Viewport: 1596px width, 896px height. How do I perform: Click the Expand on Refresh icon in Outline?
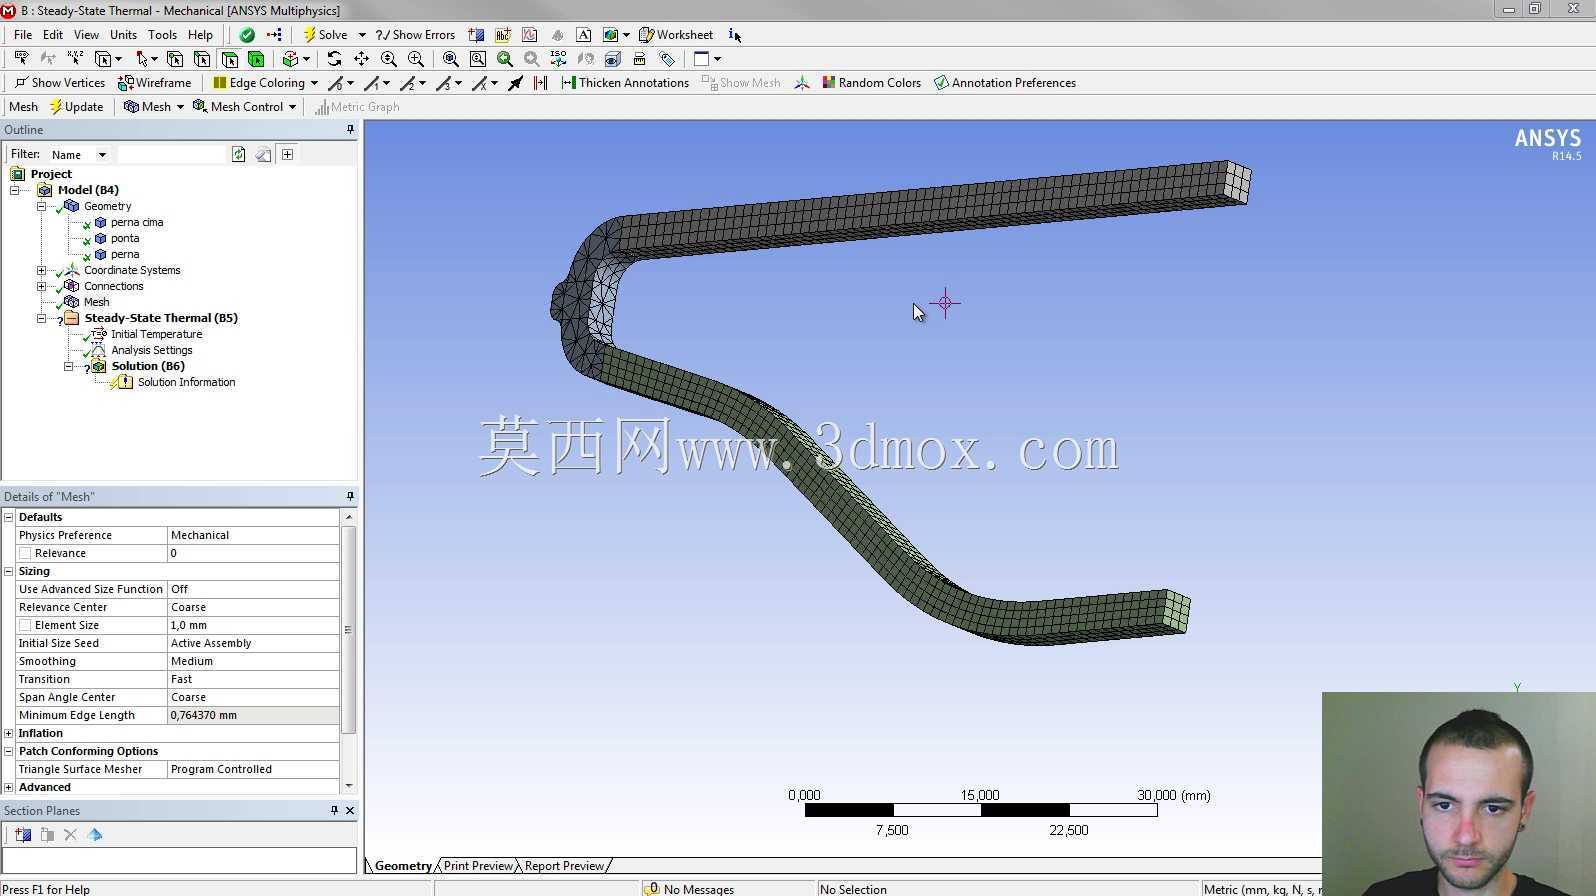pyautogui.click(x=288, y=154)
